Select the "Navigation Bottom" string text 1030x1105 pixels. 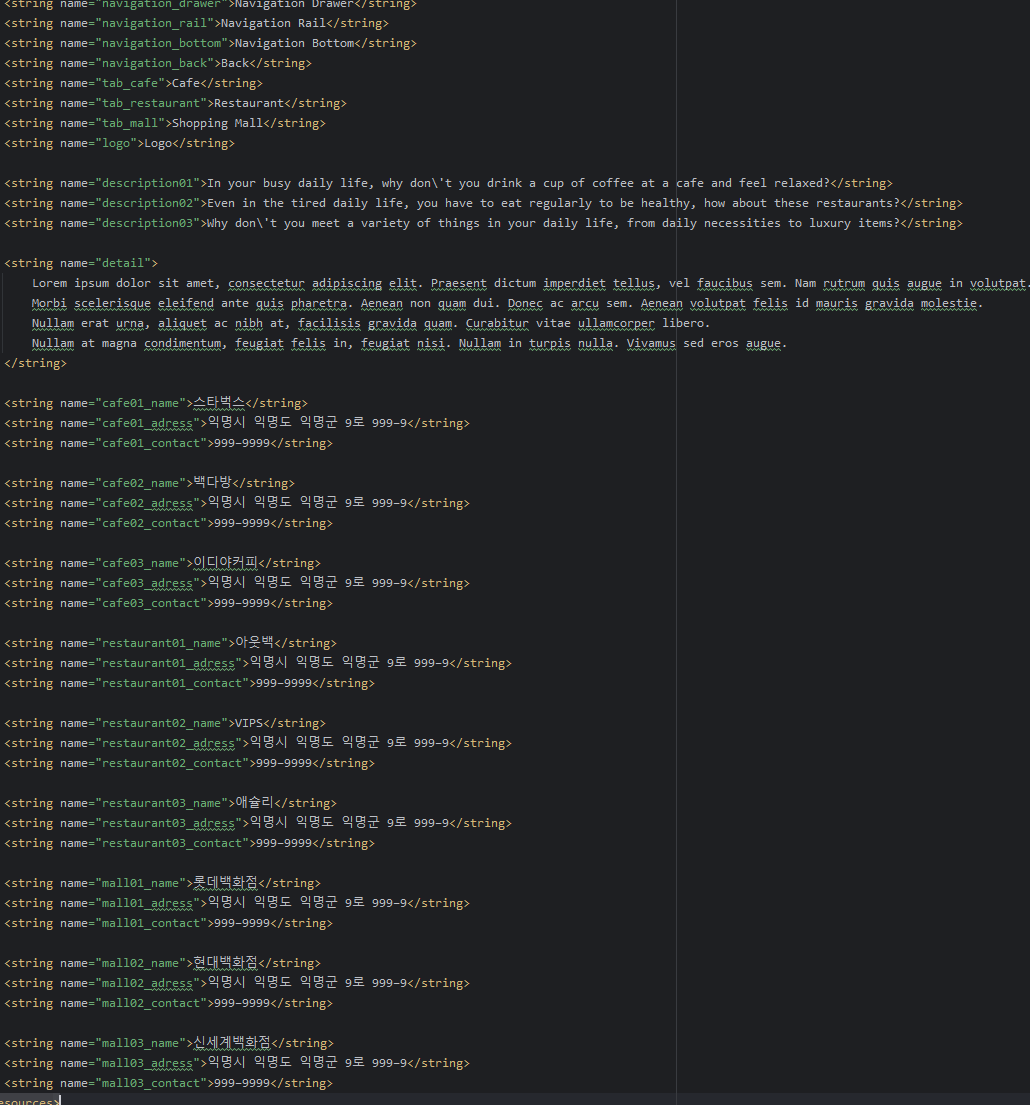tap(294, 43)
